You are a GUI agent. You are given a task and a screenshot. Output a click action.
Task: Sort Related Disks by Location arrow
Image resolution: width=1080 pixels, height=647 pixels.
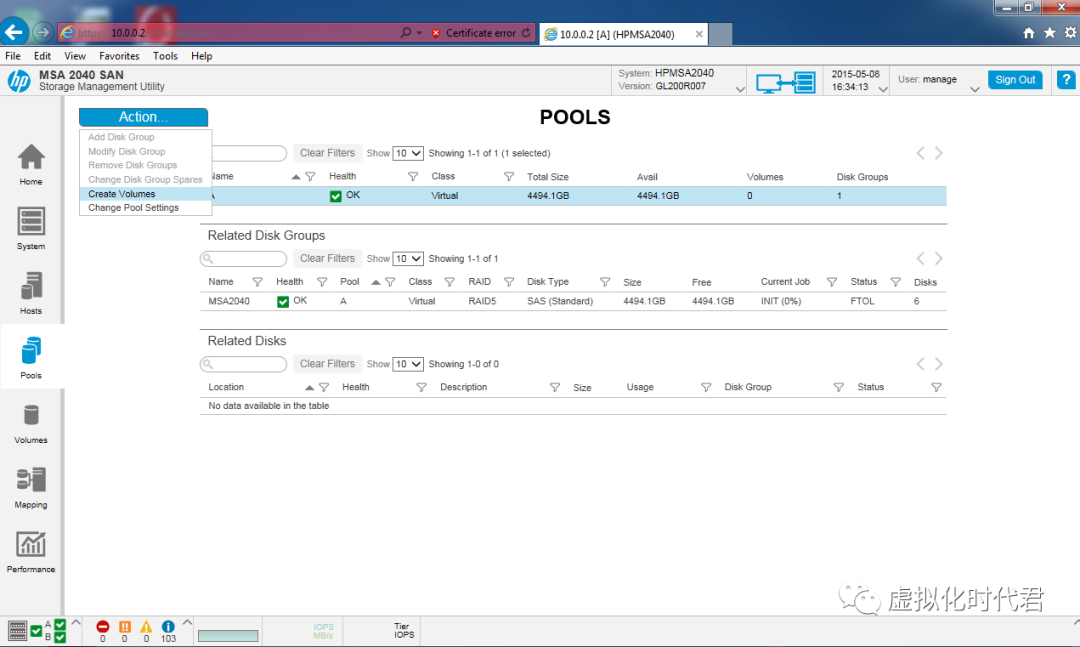pyautogui.click(x=309, y=388)
